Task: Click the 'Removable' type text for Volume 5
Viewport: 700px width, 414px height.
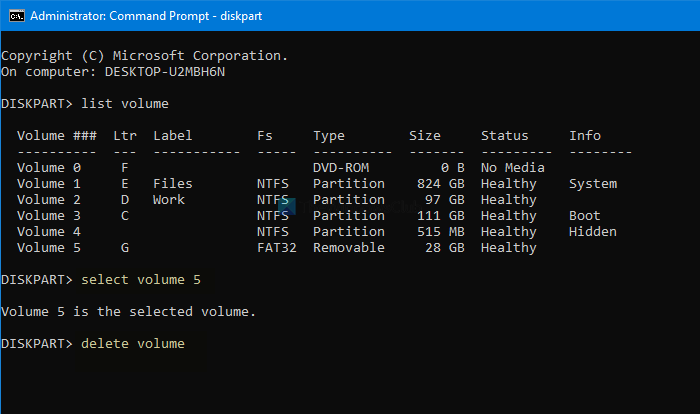Action: 348,248
